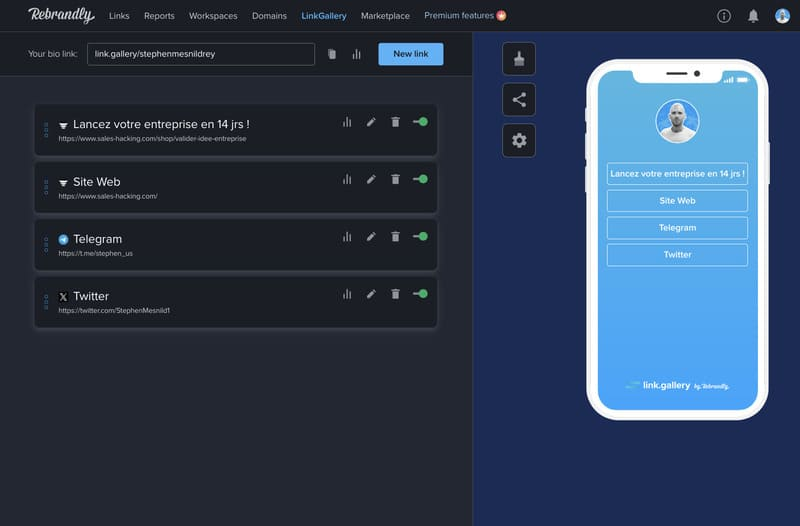Viewport: 800px width, 526px height.
Task: Disable the Lancez votre entreprise link toggle
Action: (420, 122)
